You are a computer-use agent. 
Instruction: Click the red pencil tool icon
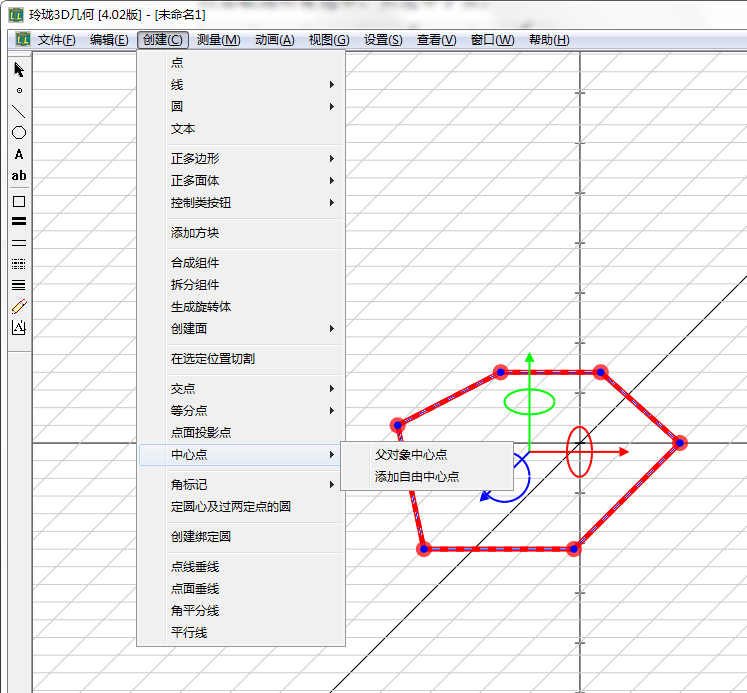(x=18, y=306)
